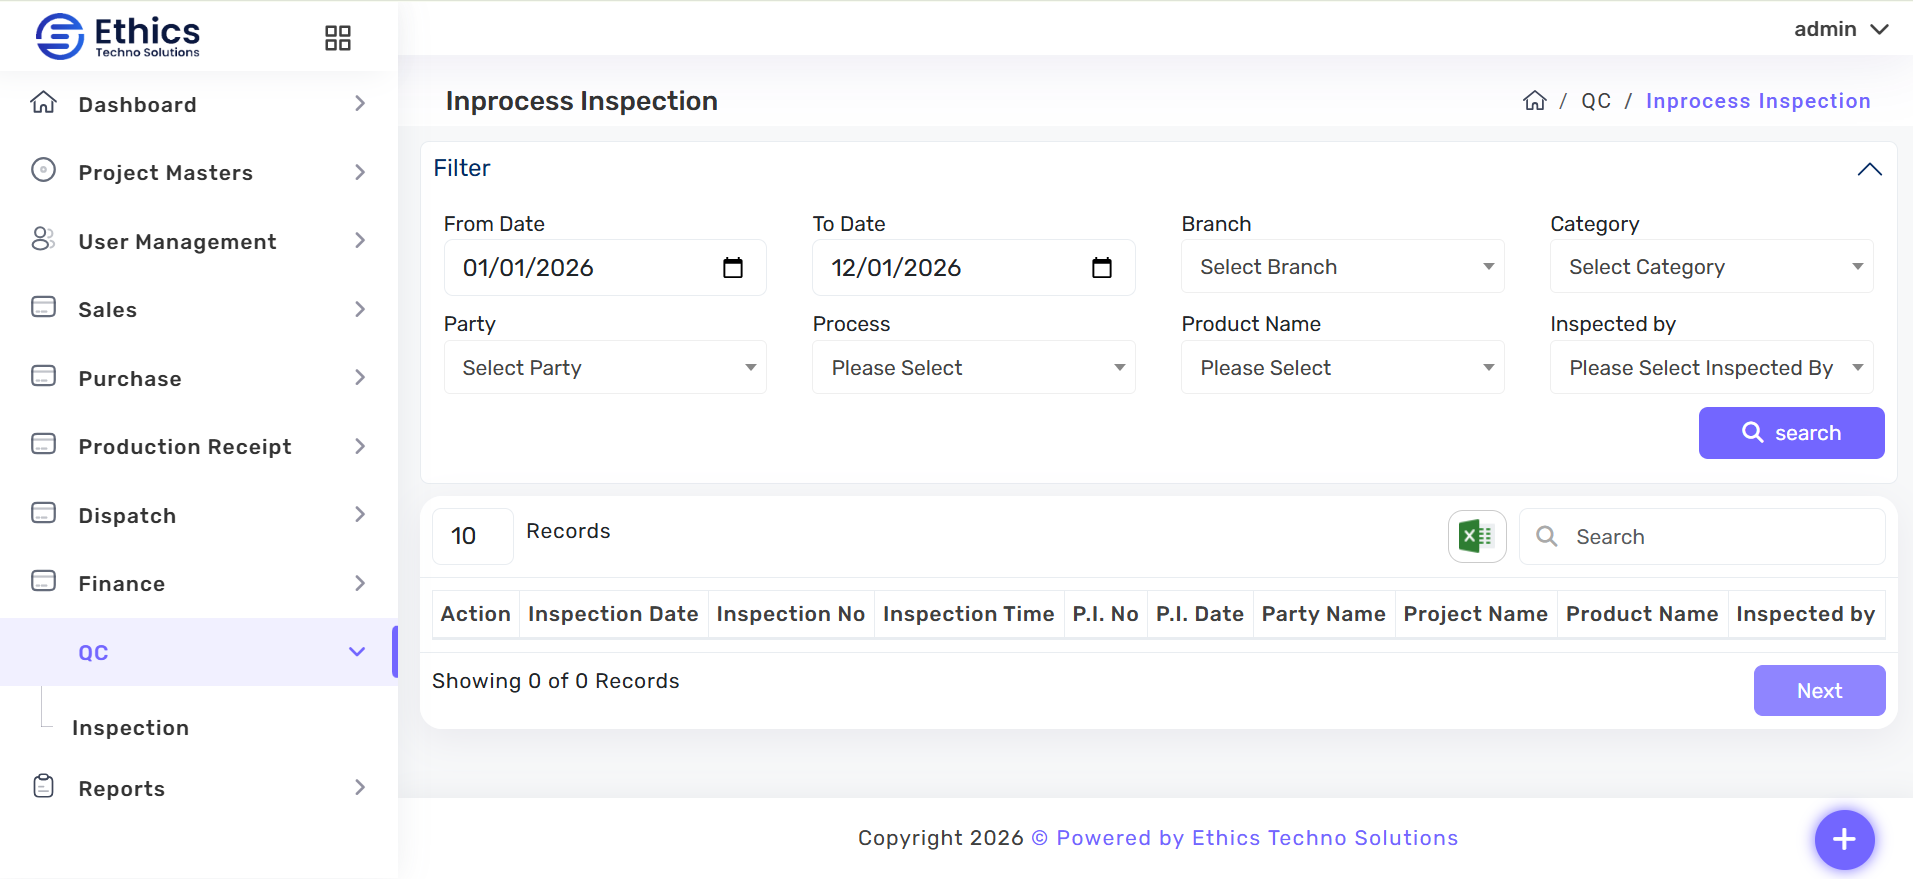Click the home breadcrumb icon
Image resolution: width=1913 pixels, height=879 pixels.
pyautogui.click(x=1534, y=101)
